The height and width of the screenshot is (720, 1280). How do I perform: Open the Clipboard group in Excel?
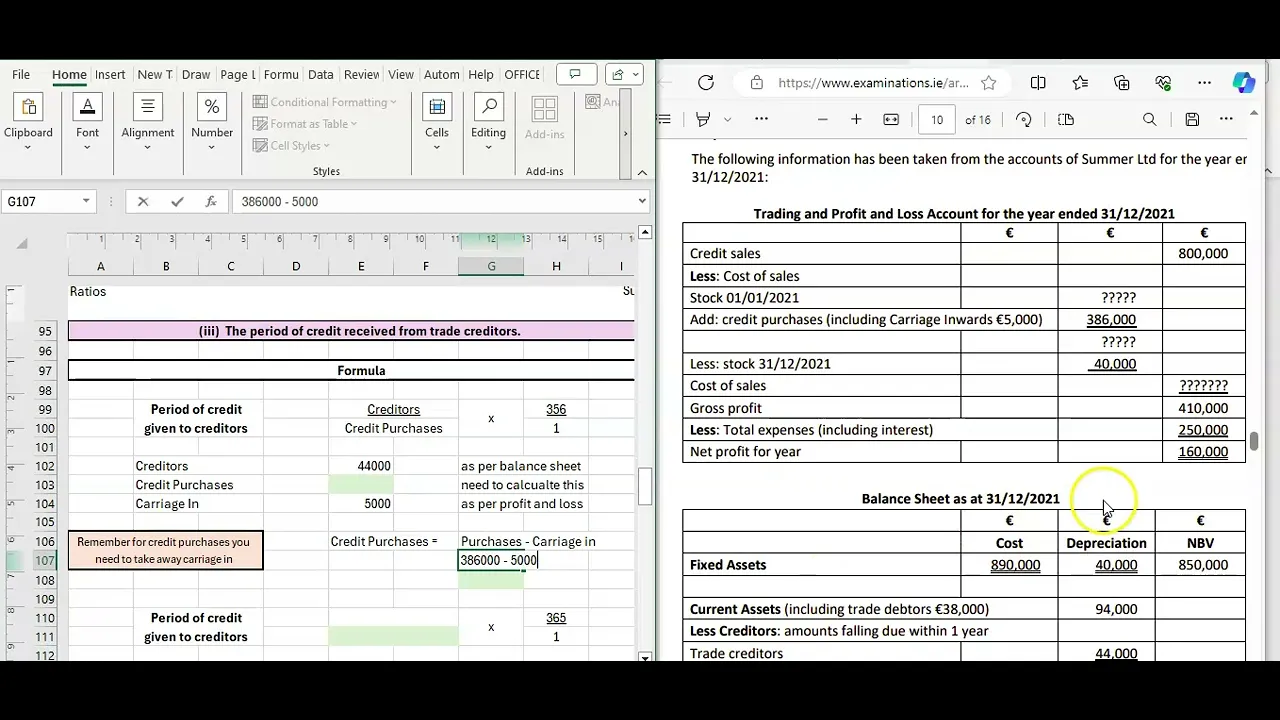click(28, 123)
